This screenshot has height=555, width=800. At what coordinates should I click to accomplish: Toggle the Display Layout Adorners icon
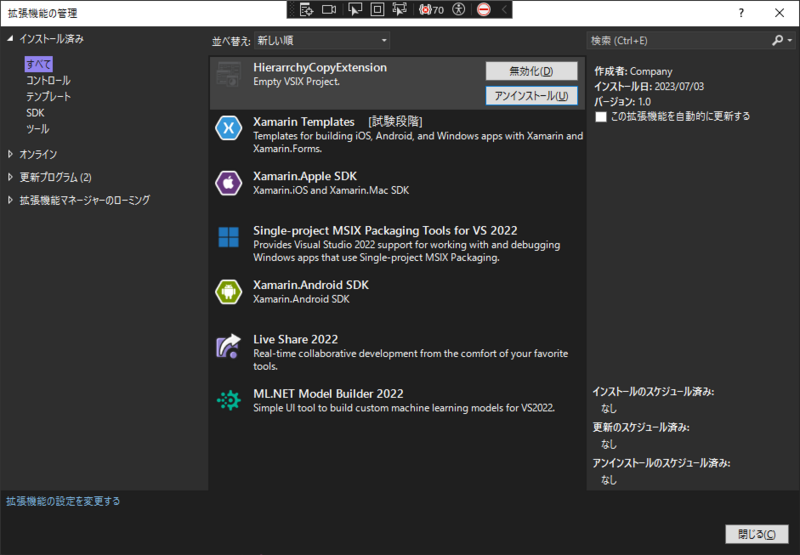377,10
